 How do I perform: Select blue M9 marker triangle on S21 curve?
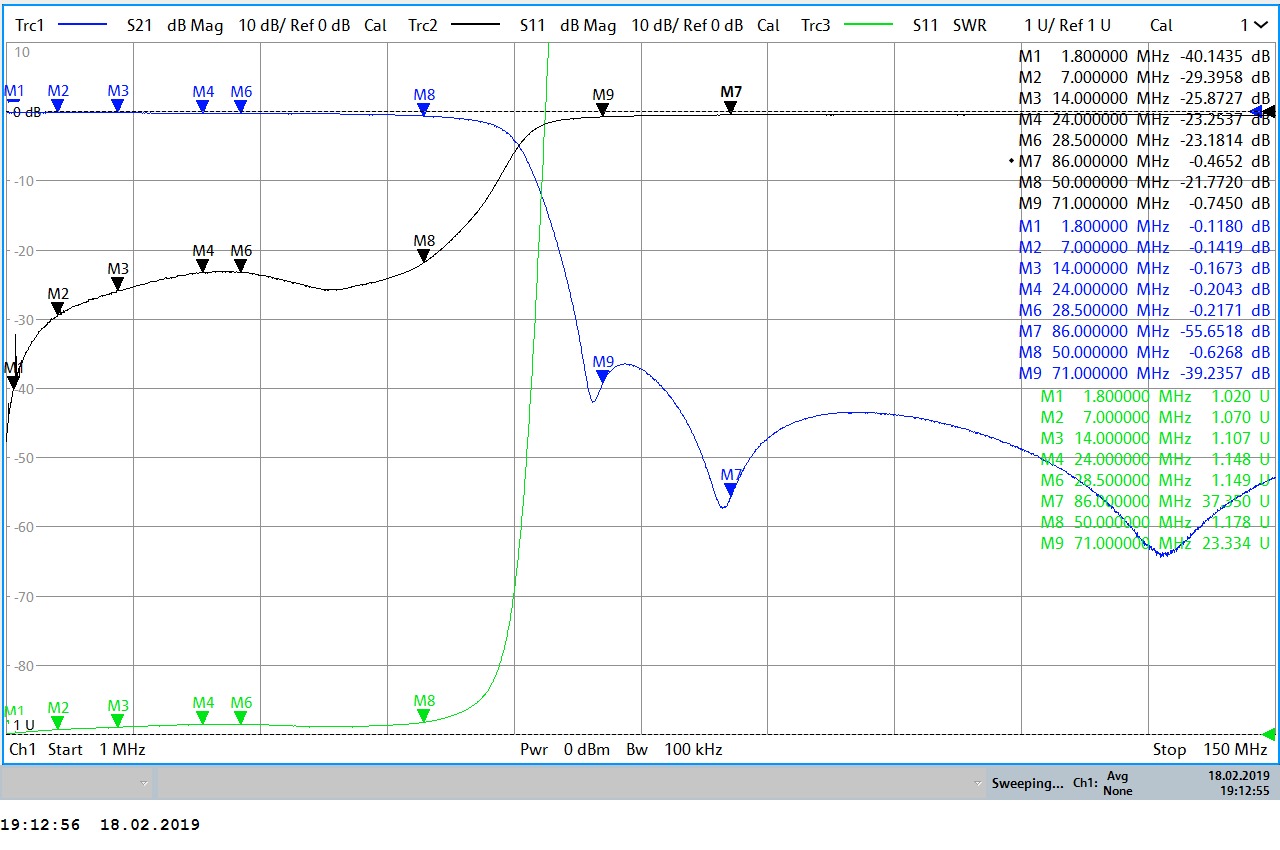tap(603, 375)
